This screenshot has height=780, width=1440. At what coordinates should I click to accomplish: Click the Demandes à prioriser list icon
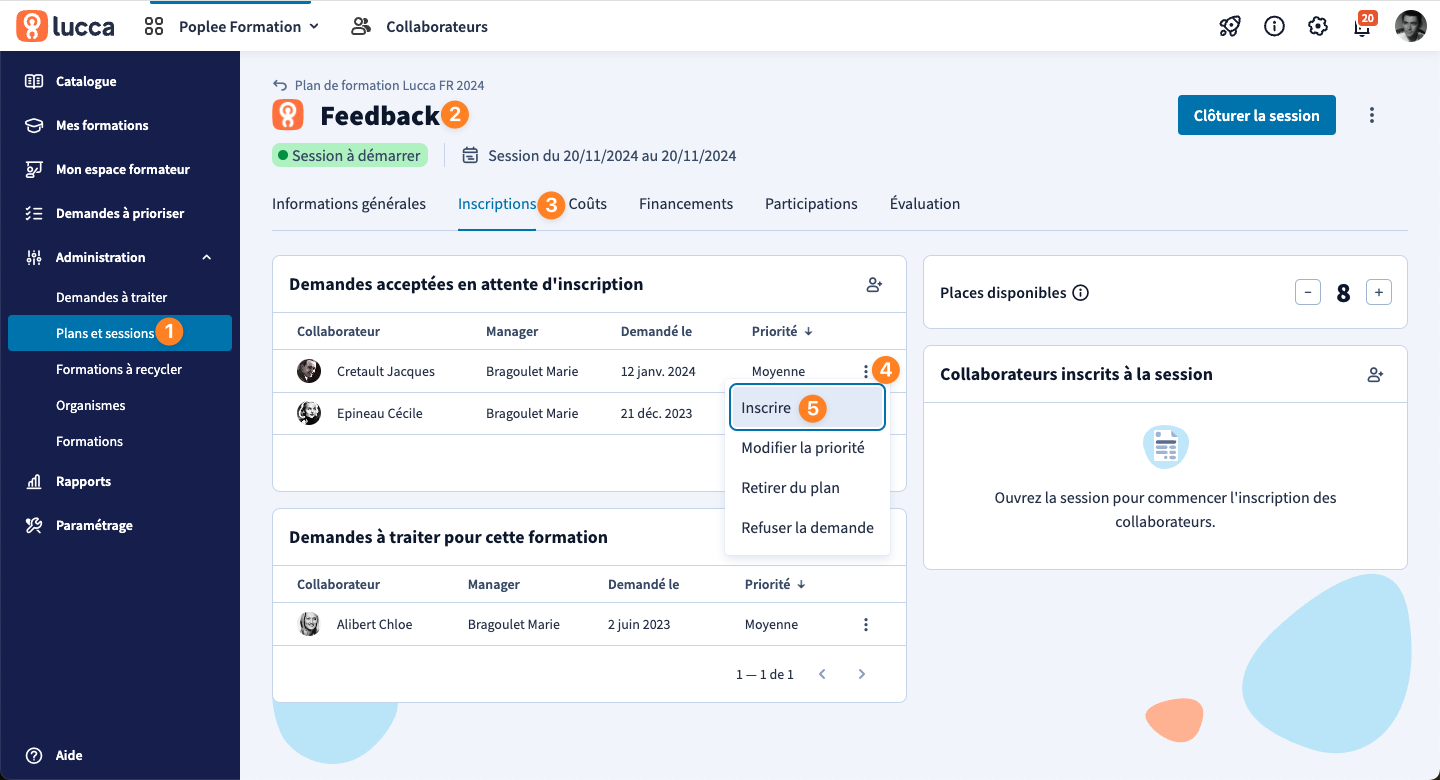[x=34, y=213]
